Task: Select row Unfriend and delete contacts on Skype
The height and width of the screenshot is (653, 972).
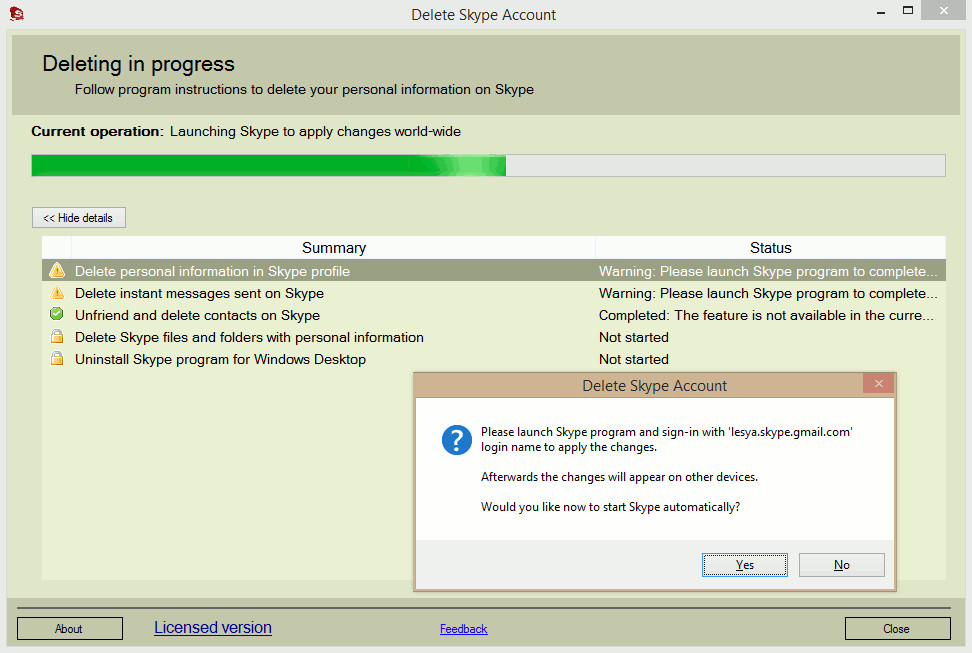Action: pos(494,314)
